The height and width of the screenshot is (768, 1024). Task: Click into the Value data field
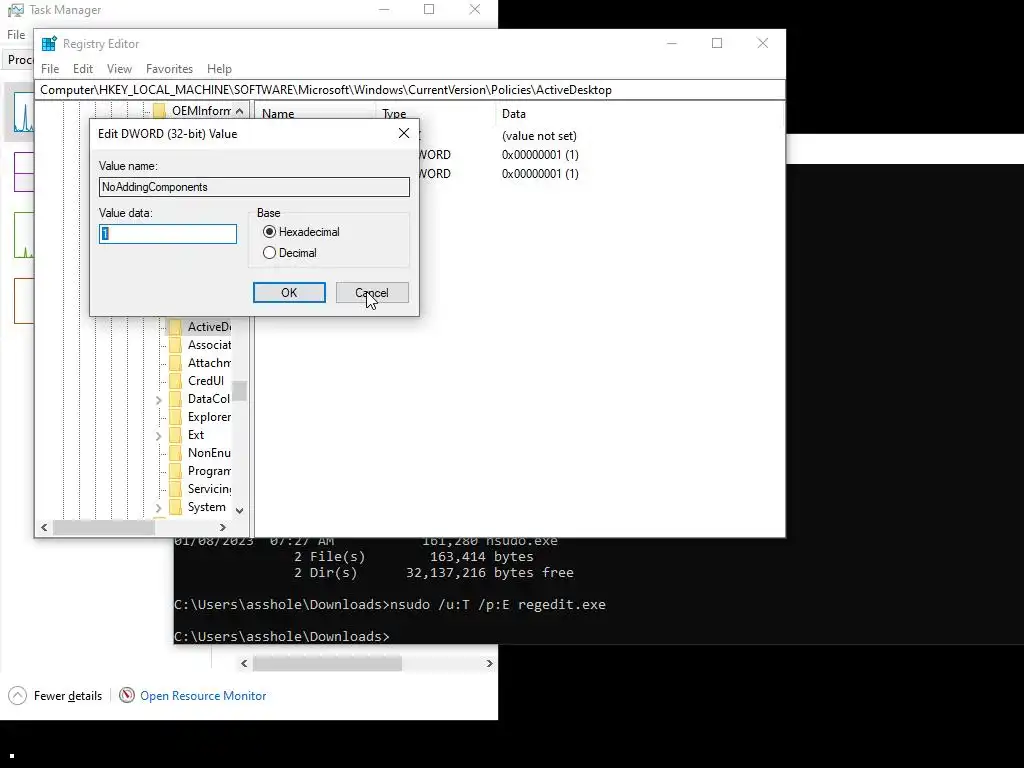tap(168, 234)
